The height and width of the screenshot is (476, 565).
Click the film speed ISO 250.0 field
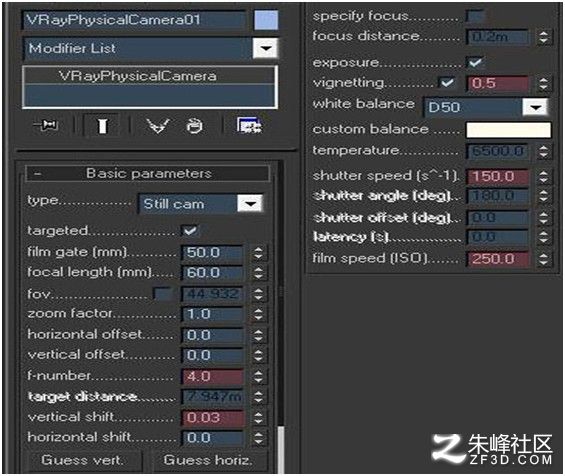(498, 259)
